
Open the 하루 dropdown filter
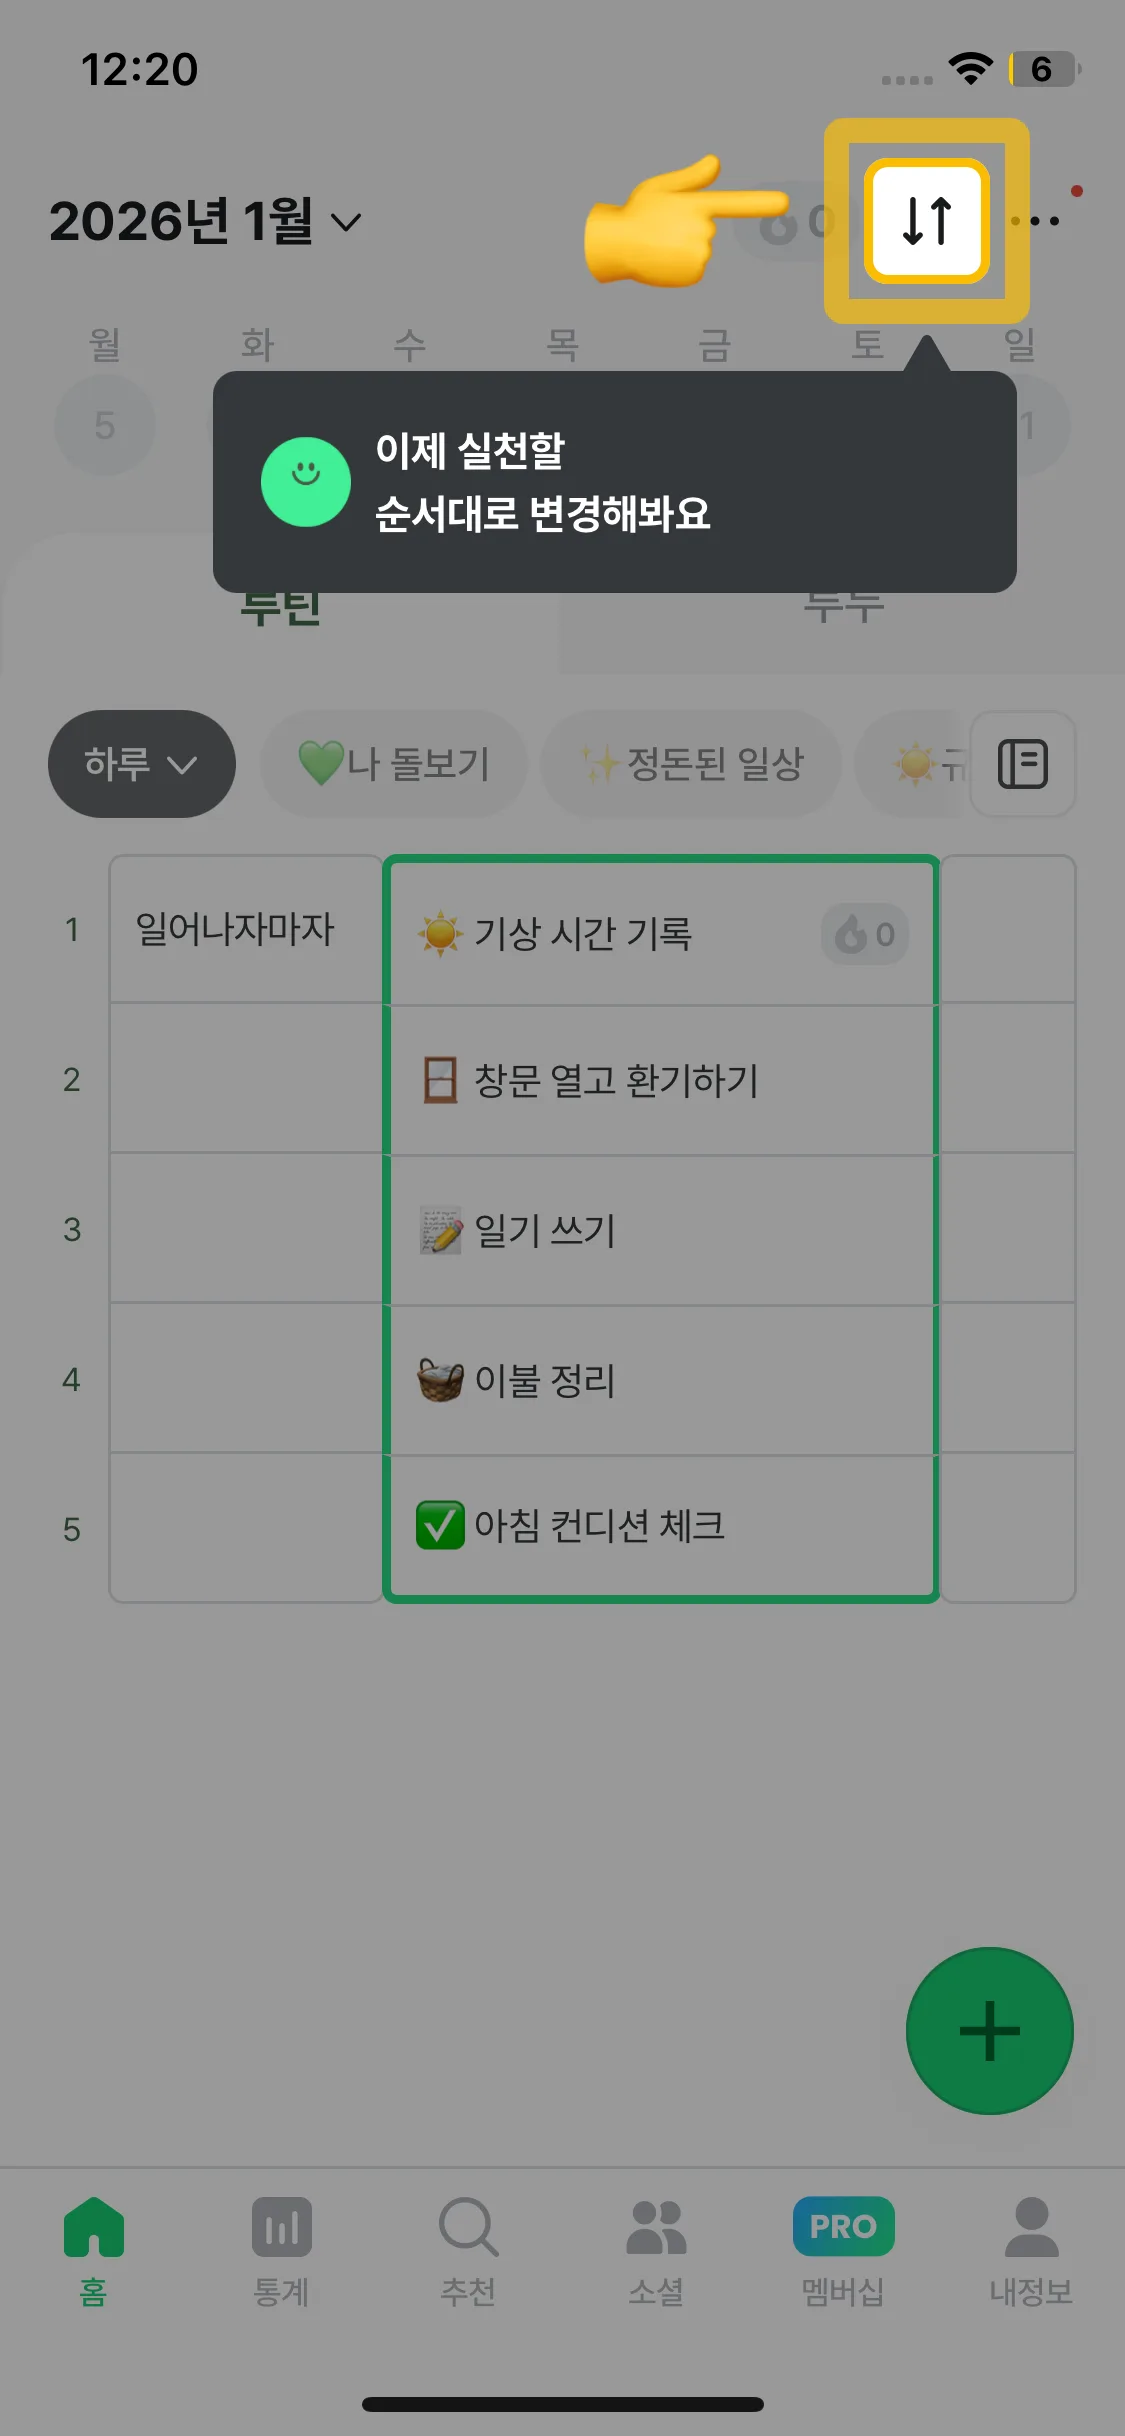point(141,764)
